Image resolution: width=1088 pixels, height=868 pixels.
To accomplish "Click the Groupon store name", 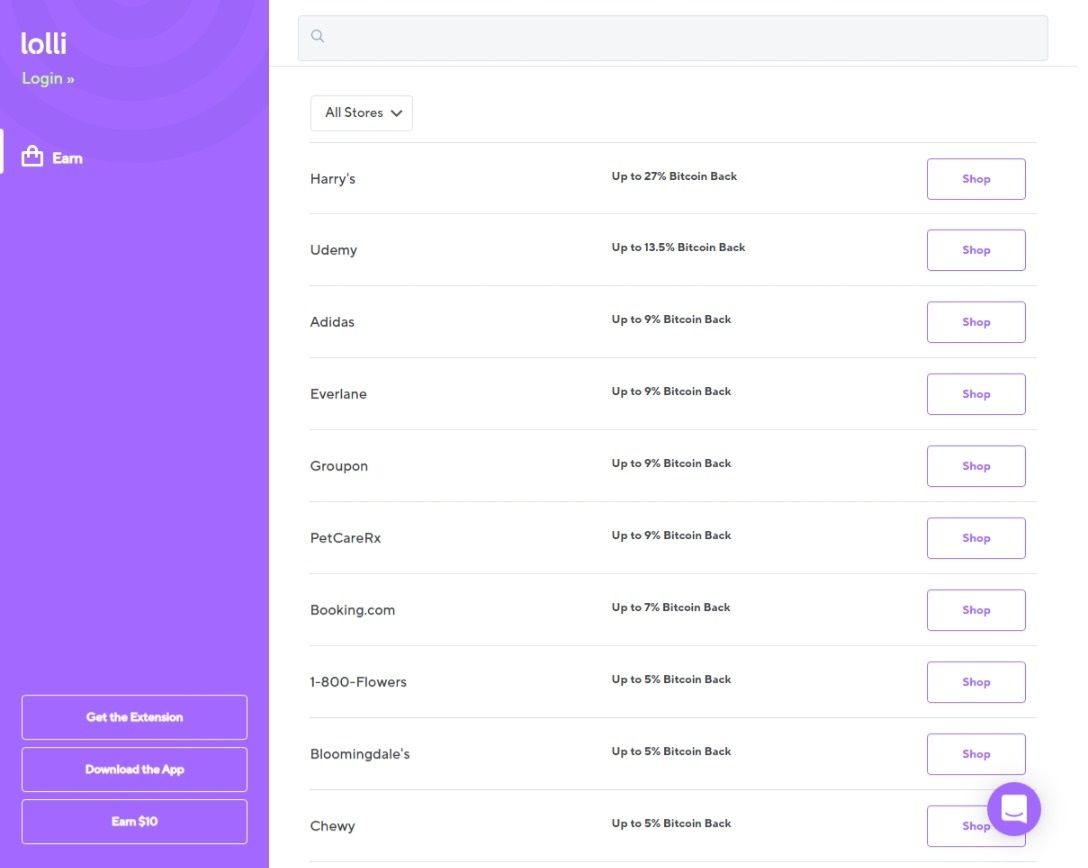I will 339,466.
